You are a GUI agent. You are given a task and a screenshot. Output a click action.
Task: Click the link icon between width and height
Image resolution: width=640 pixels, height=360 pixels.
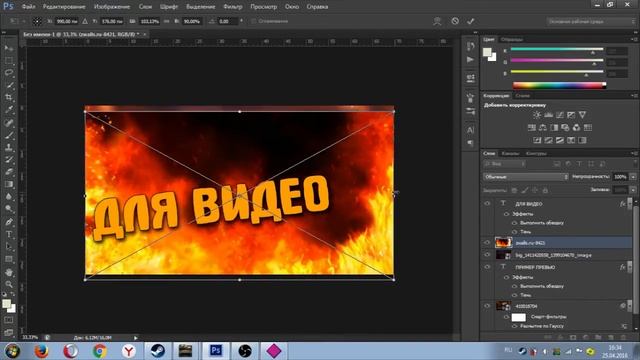167,21
